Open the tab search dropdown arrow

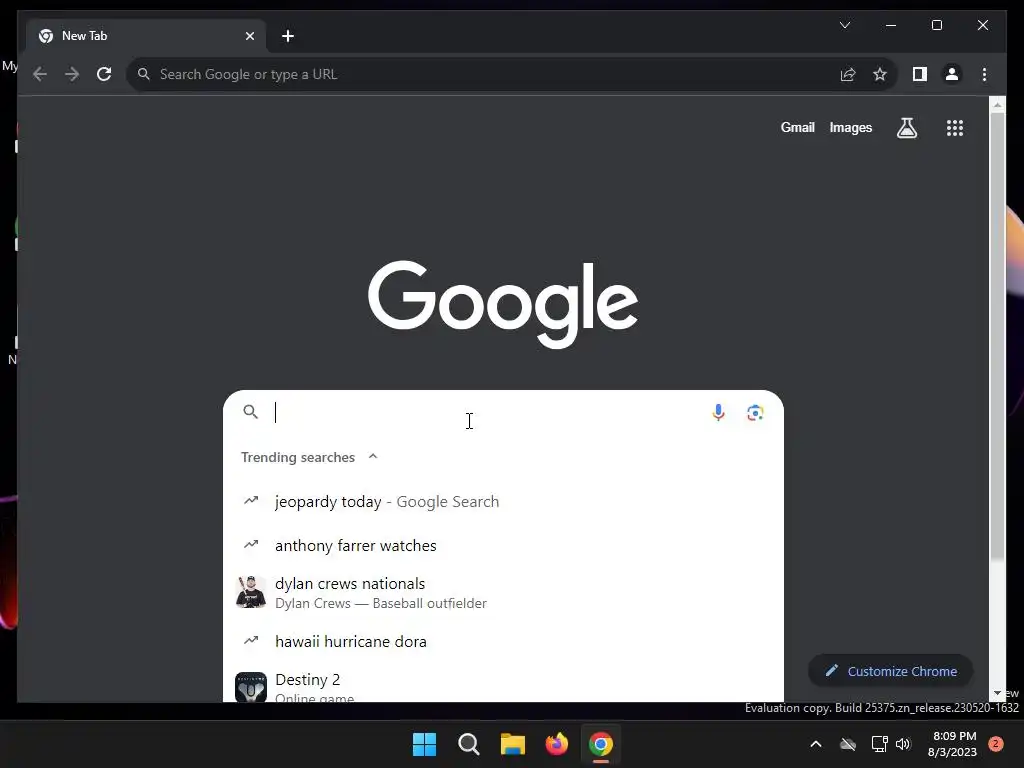coord(844,25)
